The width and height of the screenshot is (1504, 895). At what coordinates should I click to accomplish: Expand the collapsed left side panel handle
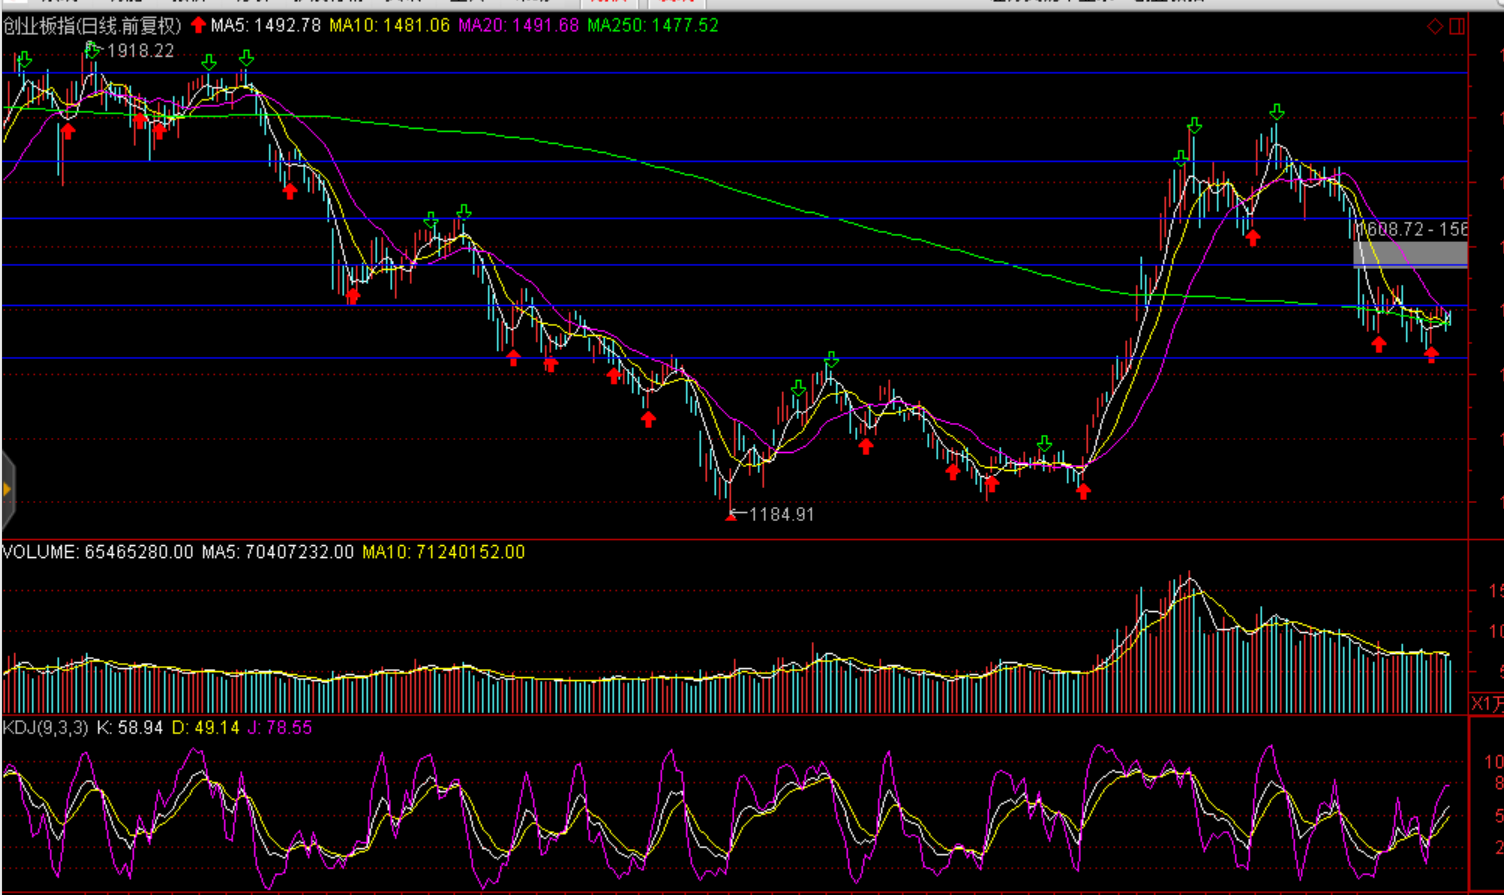7,489
